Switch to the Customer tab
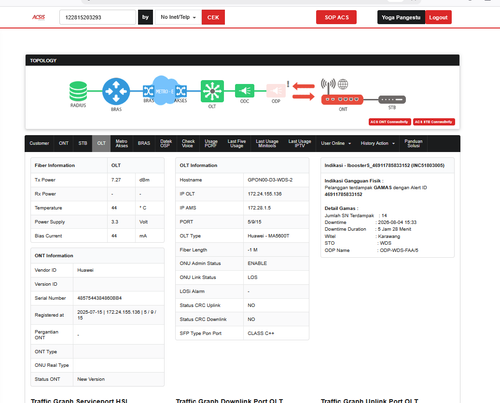This screenshot has height=403, width=500. coord(39,143)
